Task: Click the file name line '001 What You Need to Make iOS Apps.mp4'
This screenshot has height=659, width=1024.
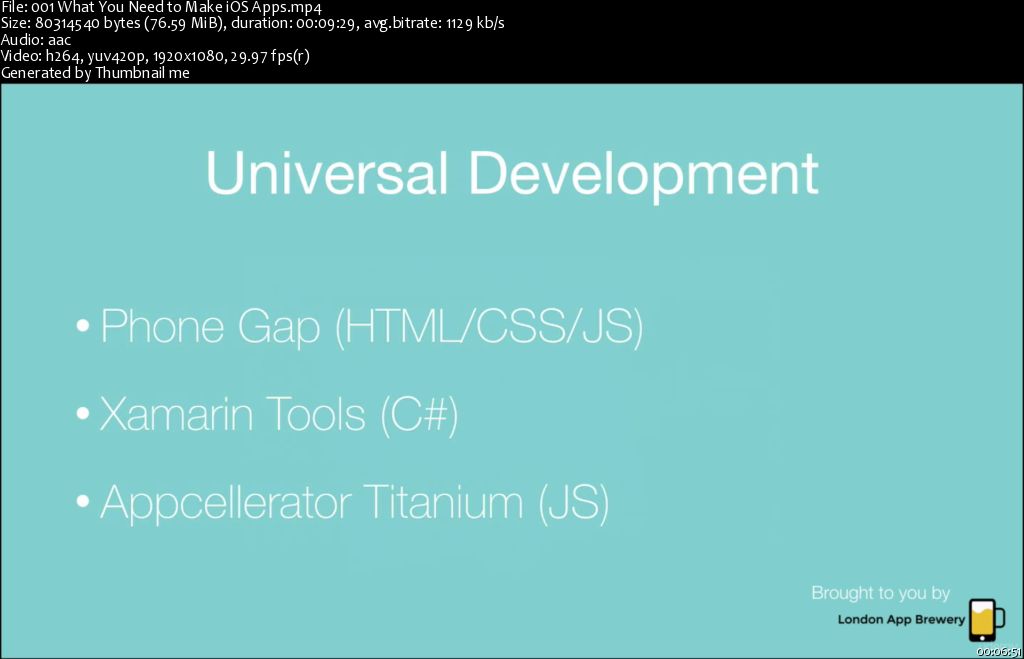Action: pyautogui.click(x=161, y=8)
